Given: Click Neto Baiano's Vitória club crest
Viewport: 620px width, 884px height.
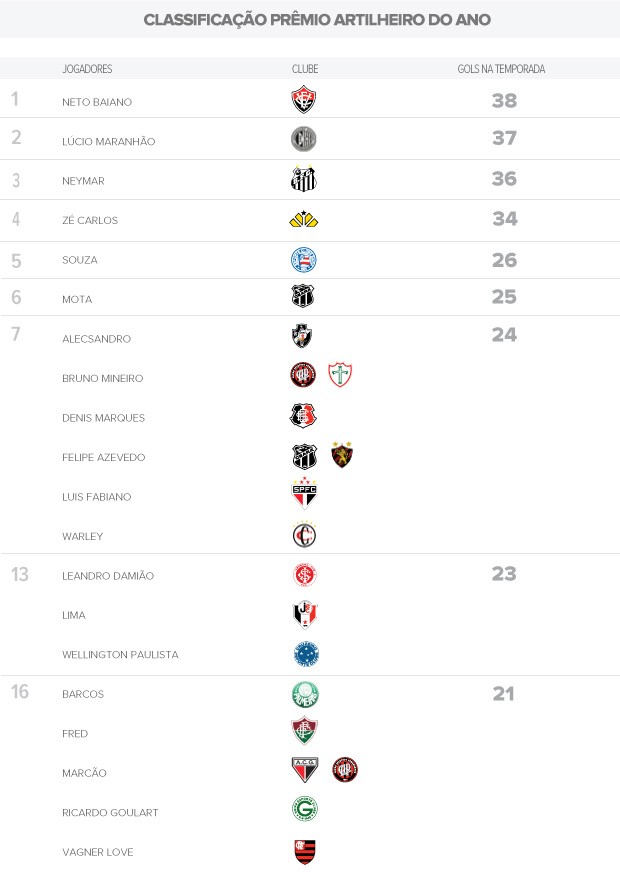Looking at the screenshot, I should pos(303,100).
